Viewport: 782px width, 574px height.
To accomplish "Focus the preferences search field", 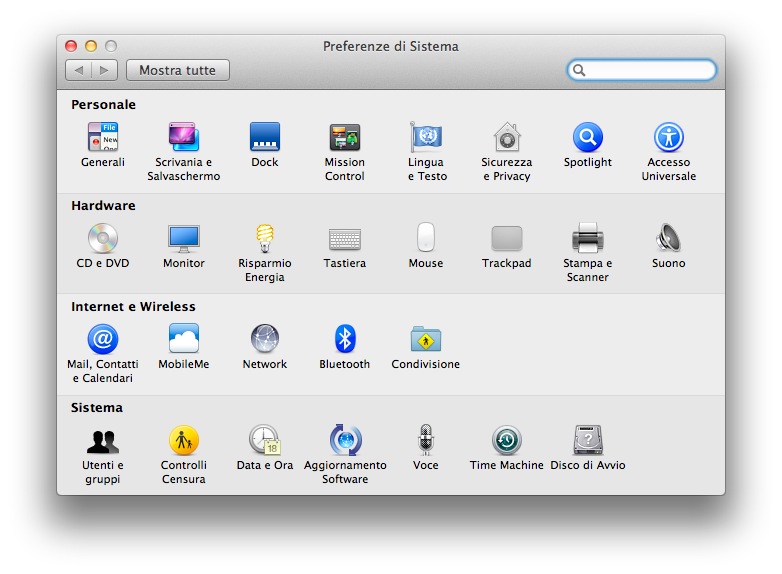I will pos(641,70).
